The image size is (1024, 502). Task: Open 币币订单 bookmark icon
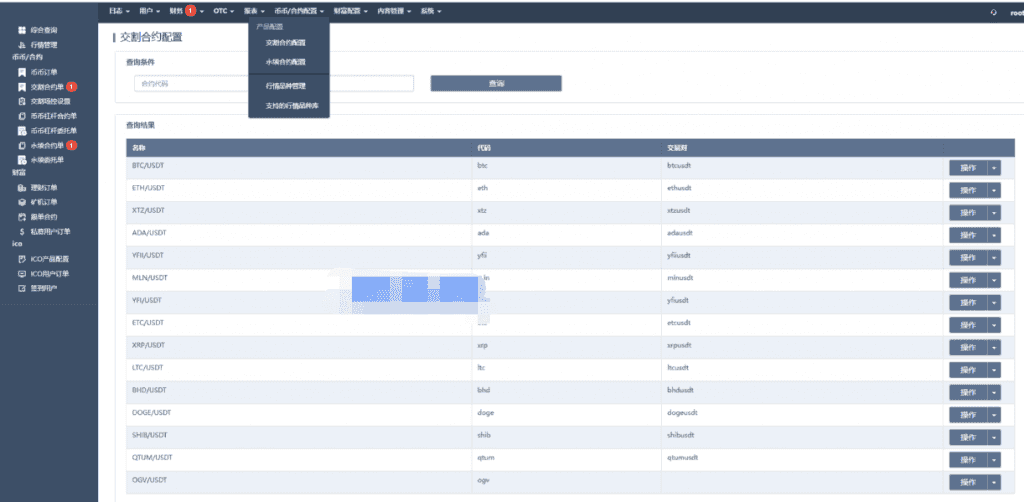[22, 72]
